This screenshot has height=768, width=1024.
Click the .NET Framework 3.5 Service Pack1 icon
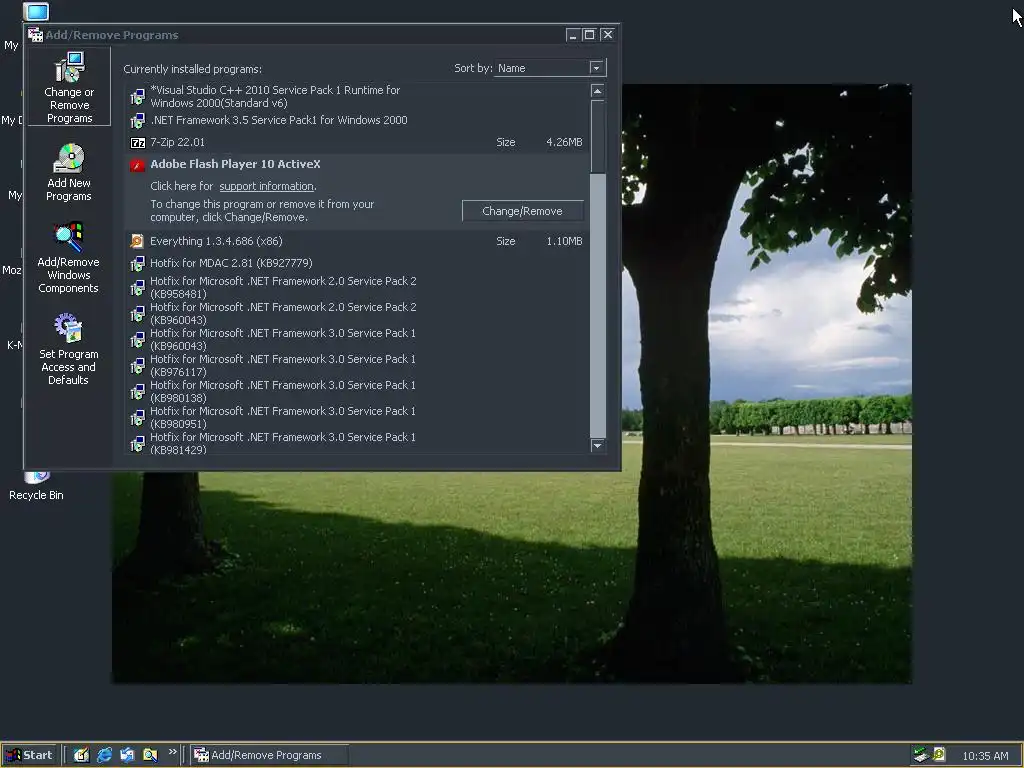[137, 121]
